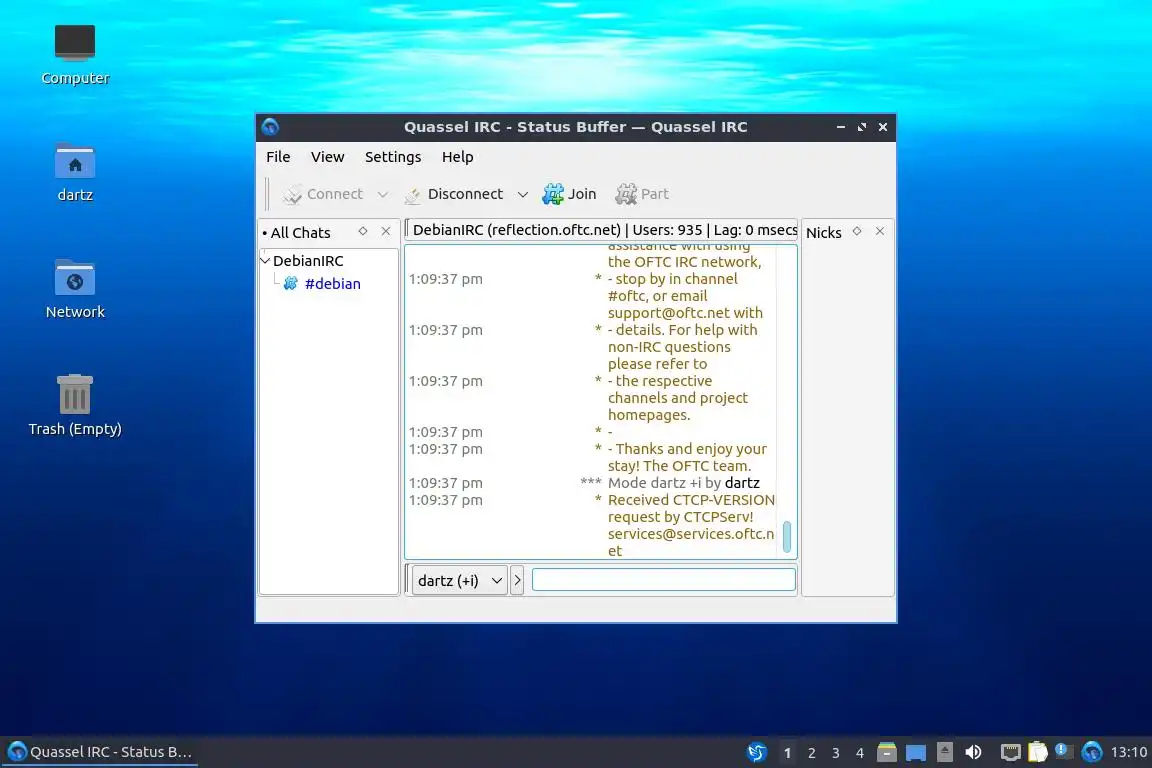The width and height of the screenshot is (1152, 768).
Task: Open the Lubuntu application menu
Action: click(x=756, y=752)
